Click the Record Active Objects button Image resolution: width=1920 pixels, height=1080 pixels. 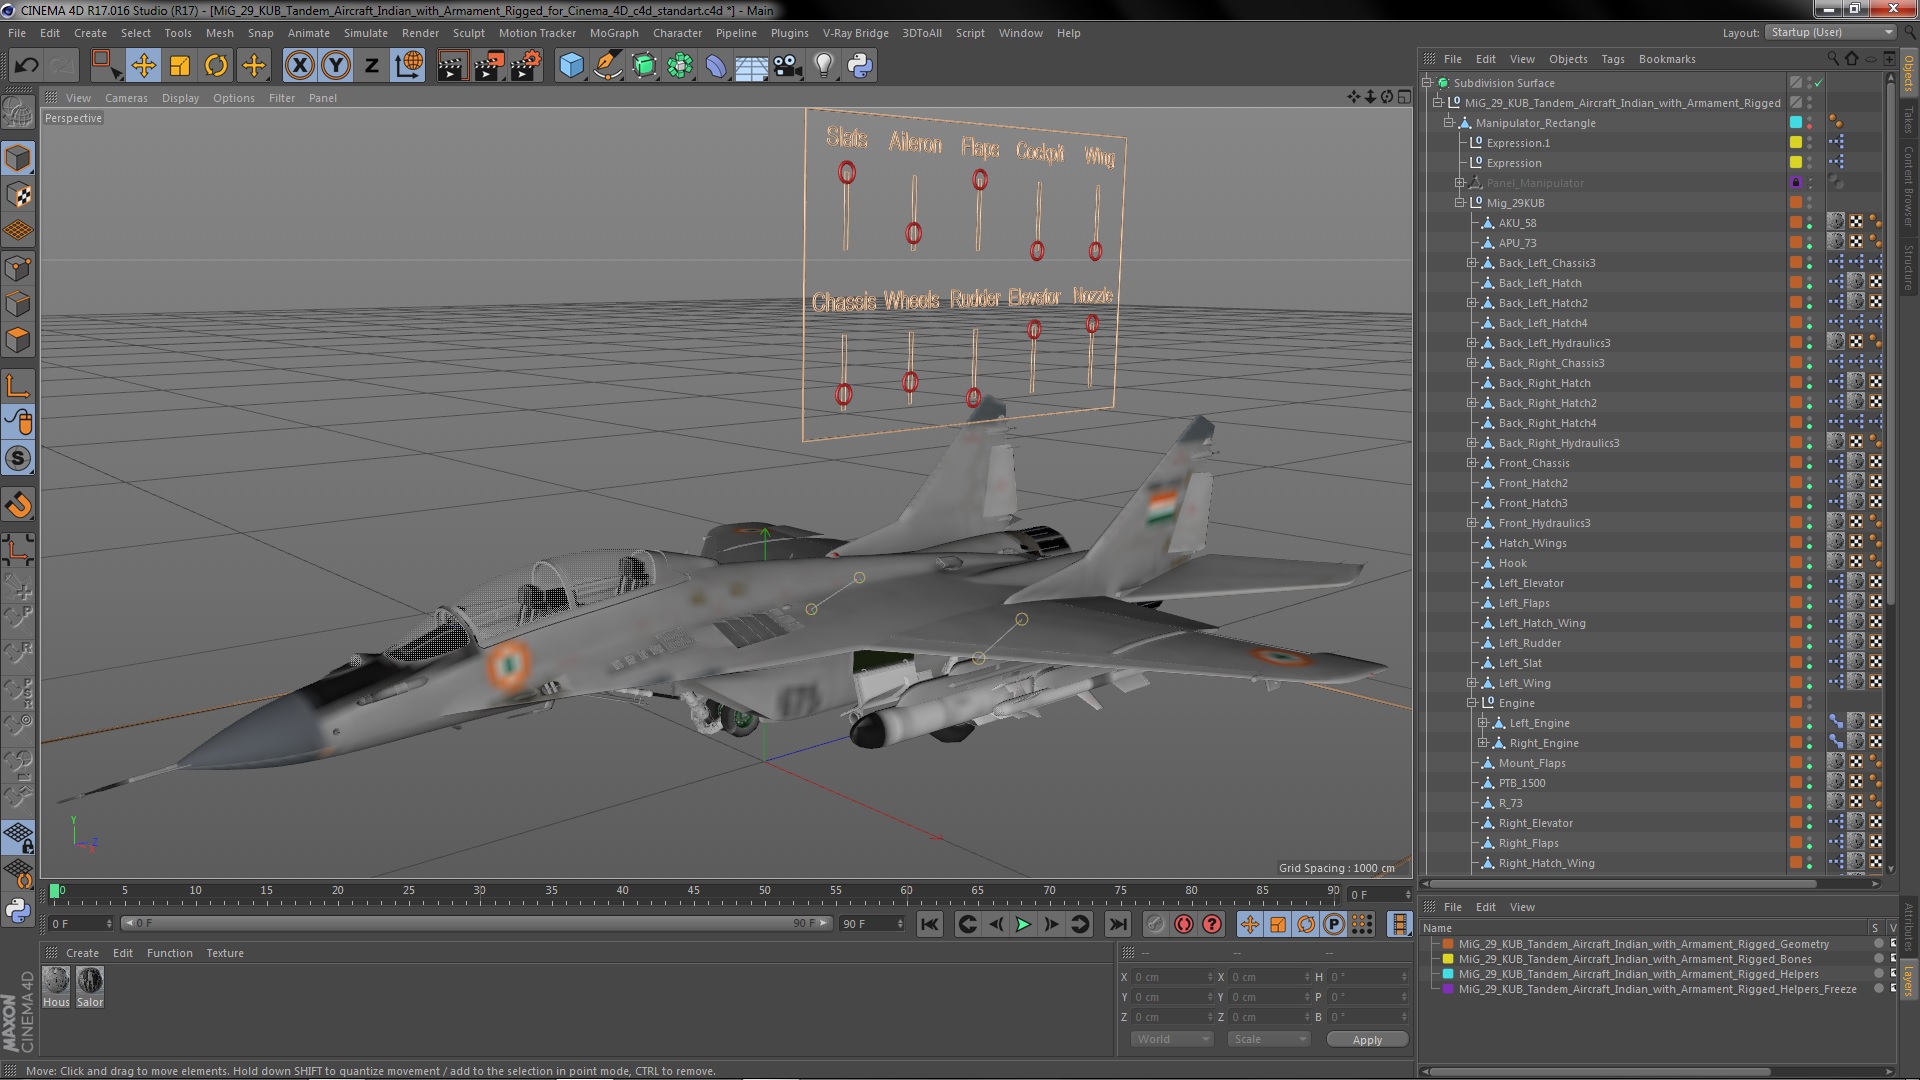tap(1155, 924)
